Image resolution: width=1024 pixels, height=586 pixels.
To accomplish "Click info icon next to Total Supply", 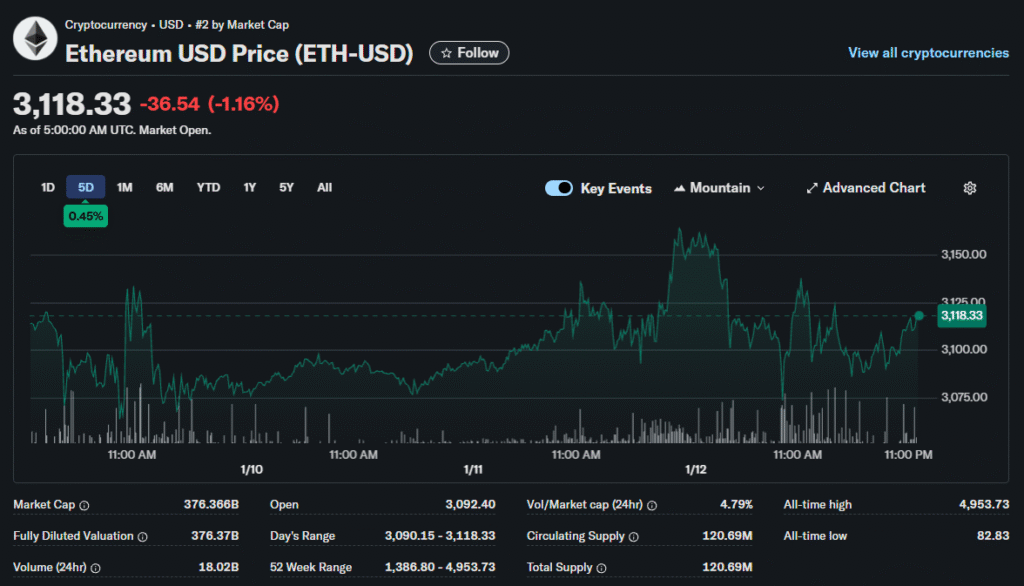I will coord(603,568).
